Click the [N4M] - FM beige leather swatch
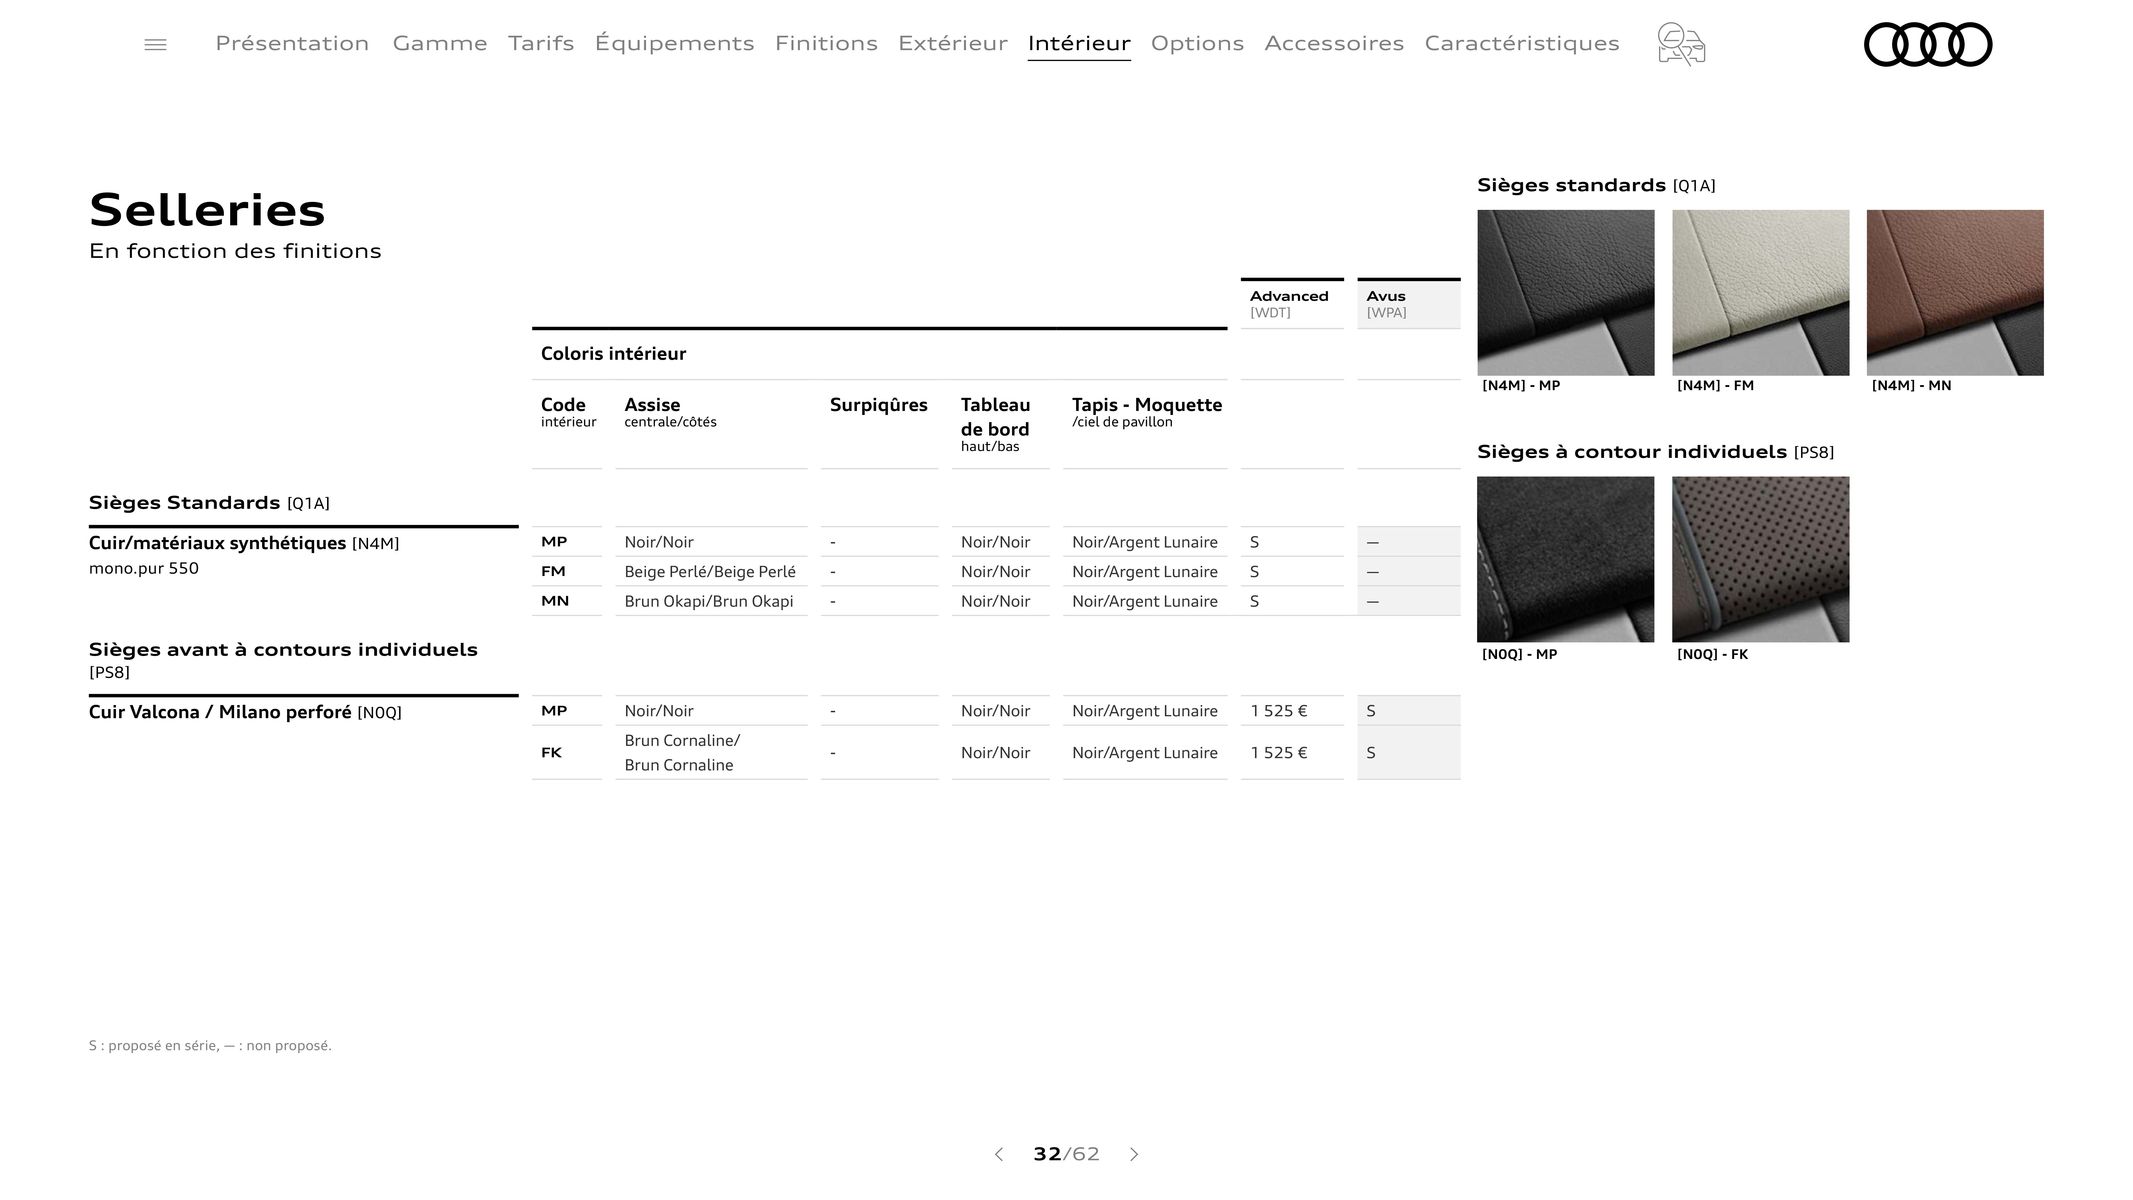 [1761, 292]
